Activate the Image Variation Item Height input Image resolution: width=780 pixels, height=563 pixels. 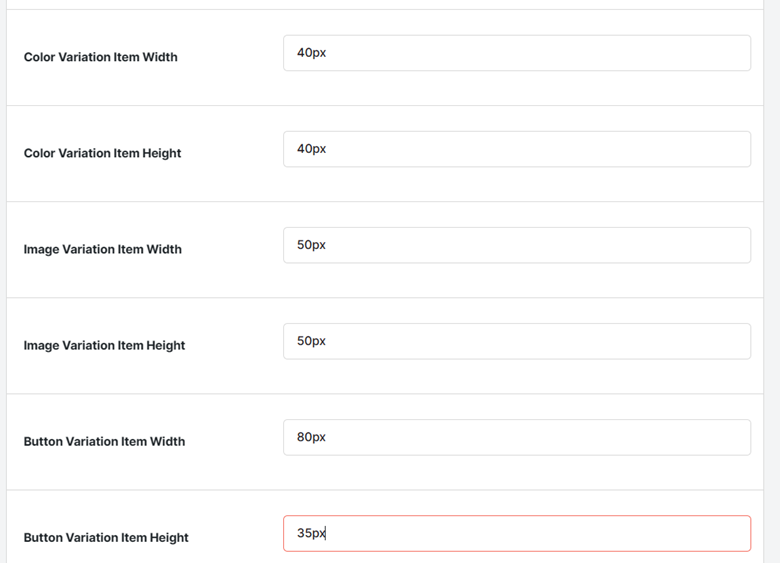[x=517, y=341]
